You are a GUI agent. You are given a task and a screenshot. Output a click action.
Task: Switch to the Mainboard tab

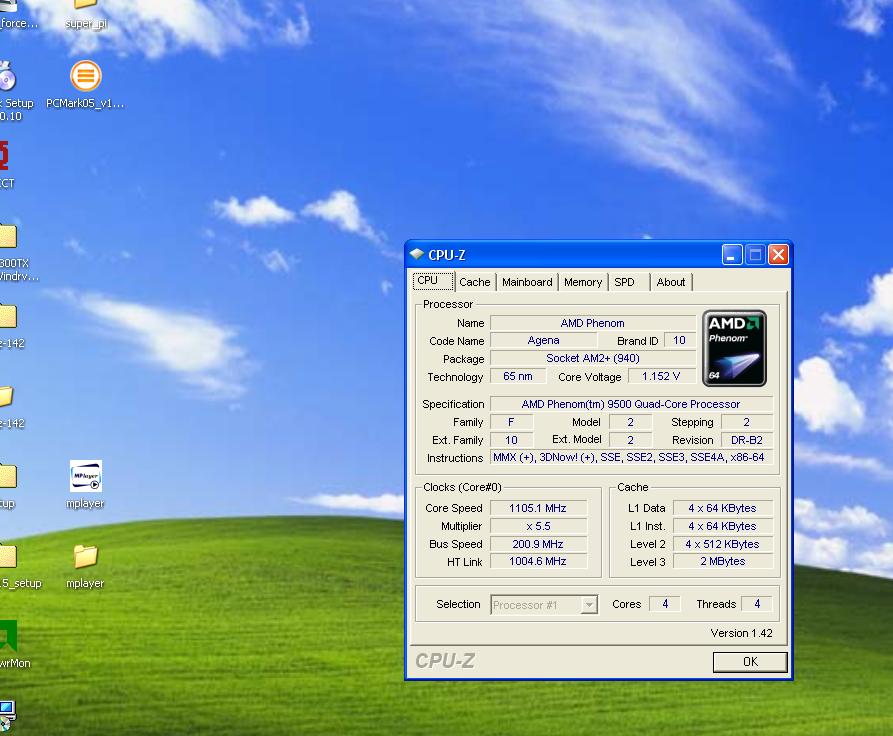coord(527,282)
